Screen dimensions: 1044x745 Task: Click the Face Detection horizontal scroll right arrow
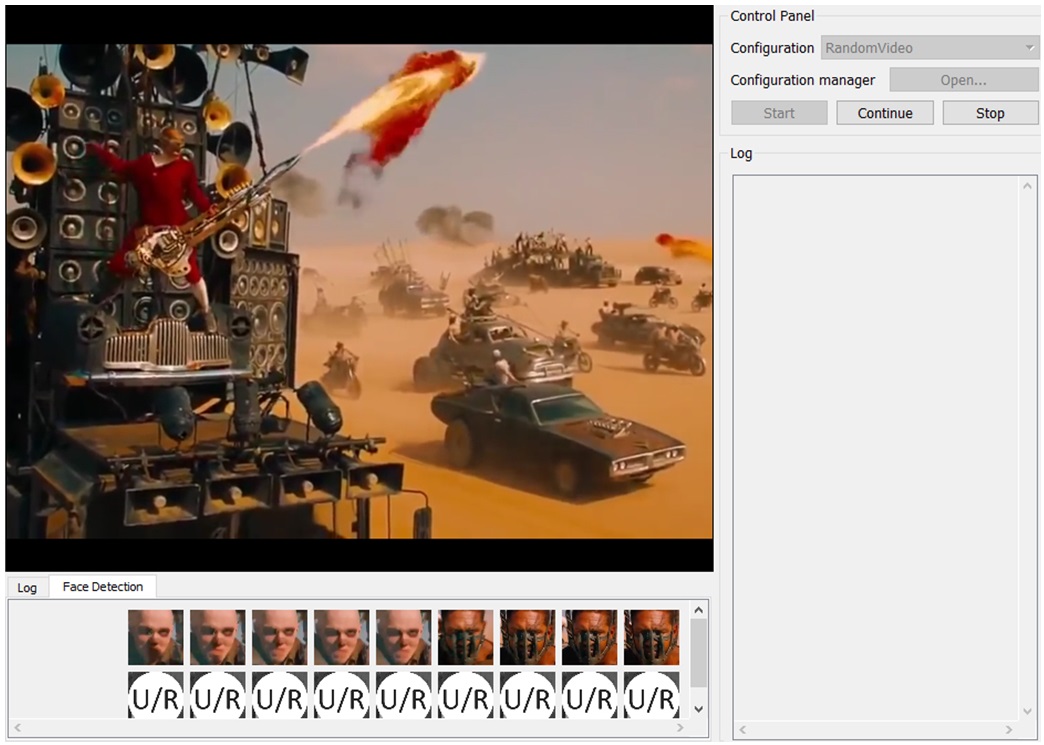click(x=680, y=727)
